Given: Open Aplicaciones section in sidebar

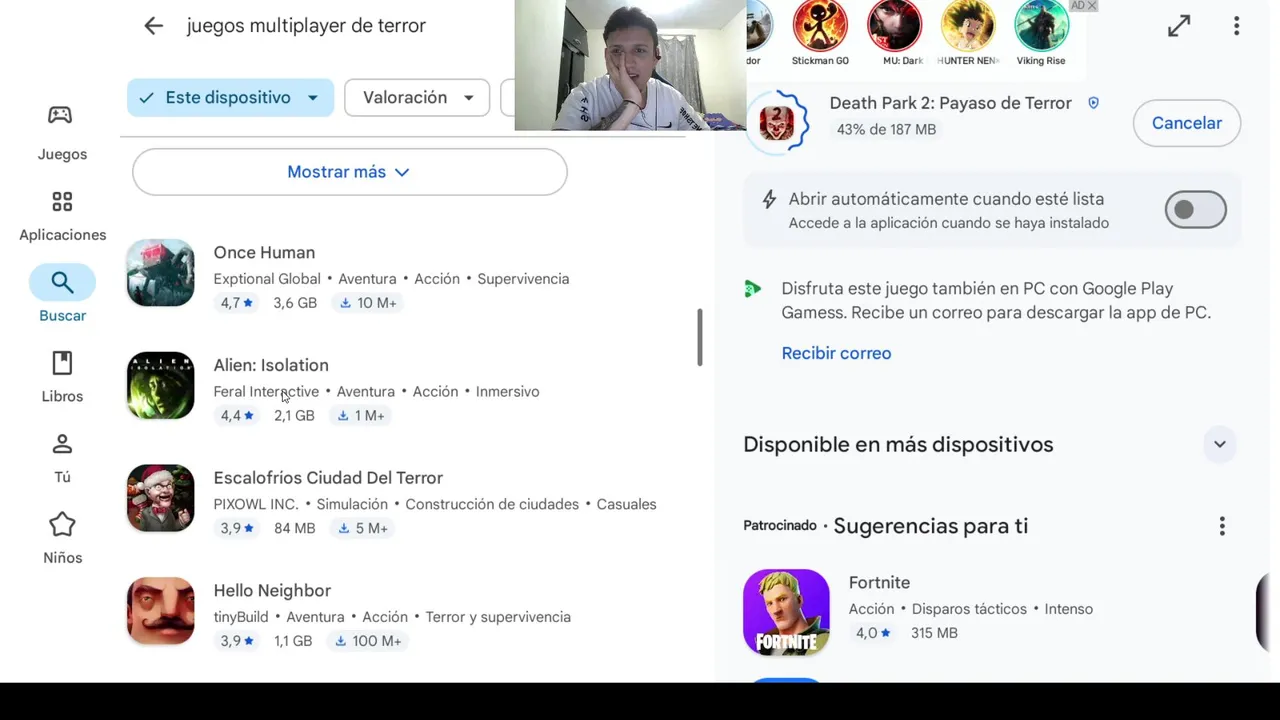Looking at the screenshot, I should [x=62, y=215].
